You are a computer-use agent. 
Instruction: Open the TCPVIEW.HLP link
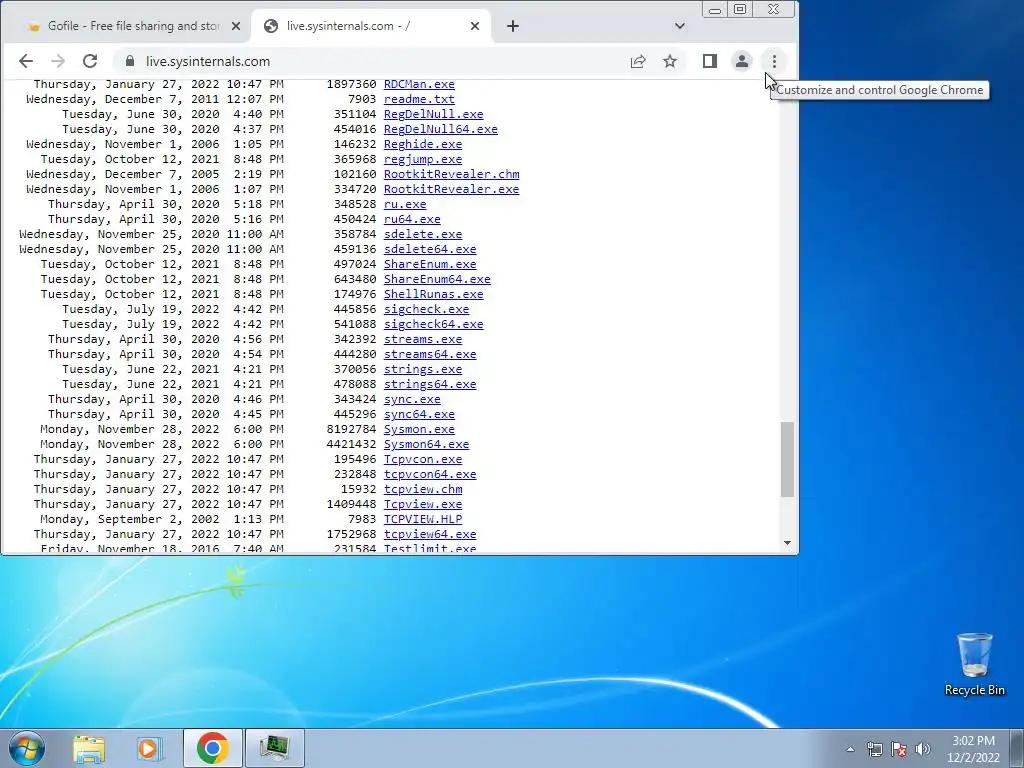[x=423, y=520]
